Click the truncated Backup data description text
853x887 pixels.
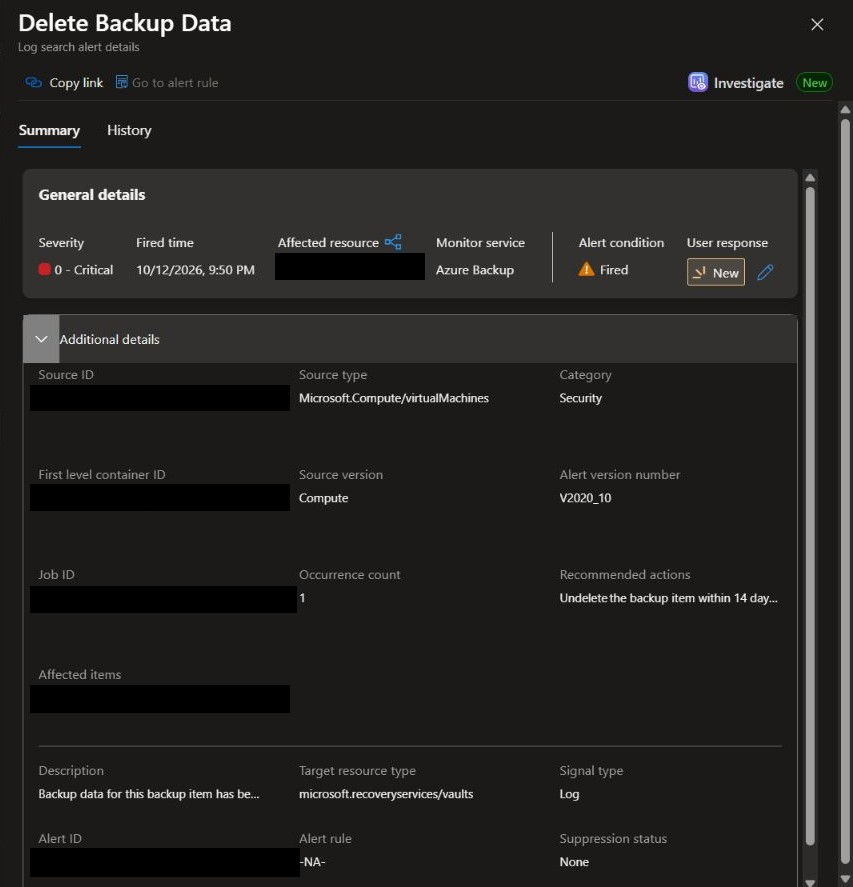pos(149,794)
